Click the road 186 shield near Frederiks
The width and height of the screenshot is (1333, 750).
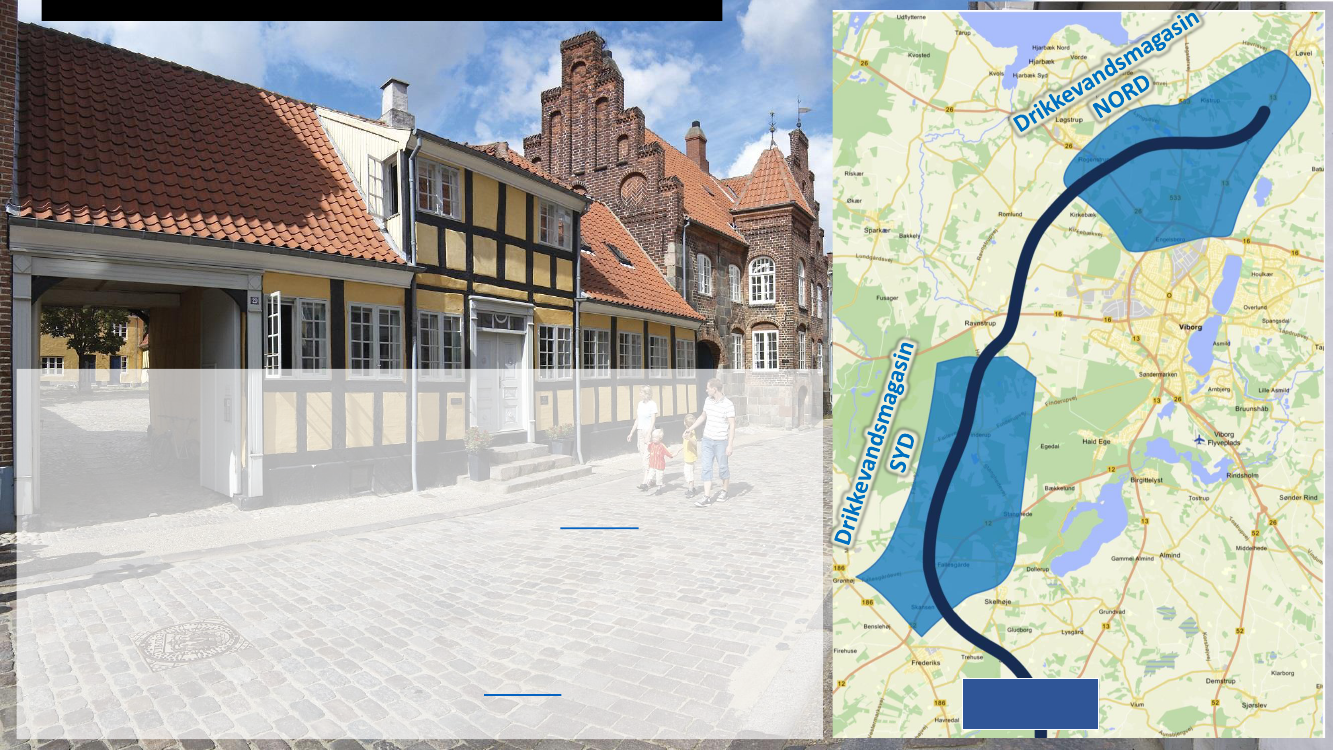click(867, 603)
